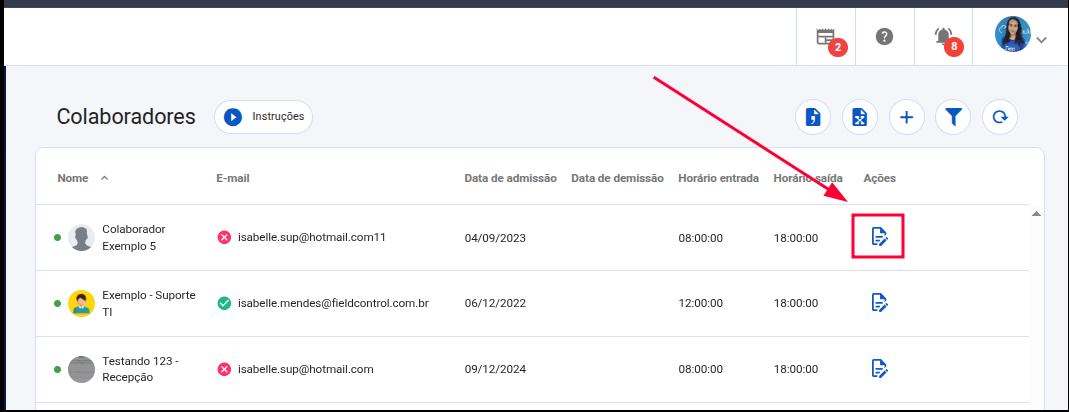This screenshot has height=412, width=1069.
Task: Click entry time 12:00:00
Action: (700, 304)
